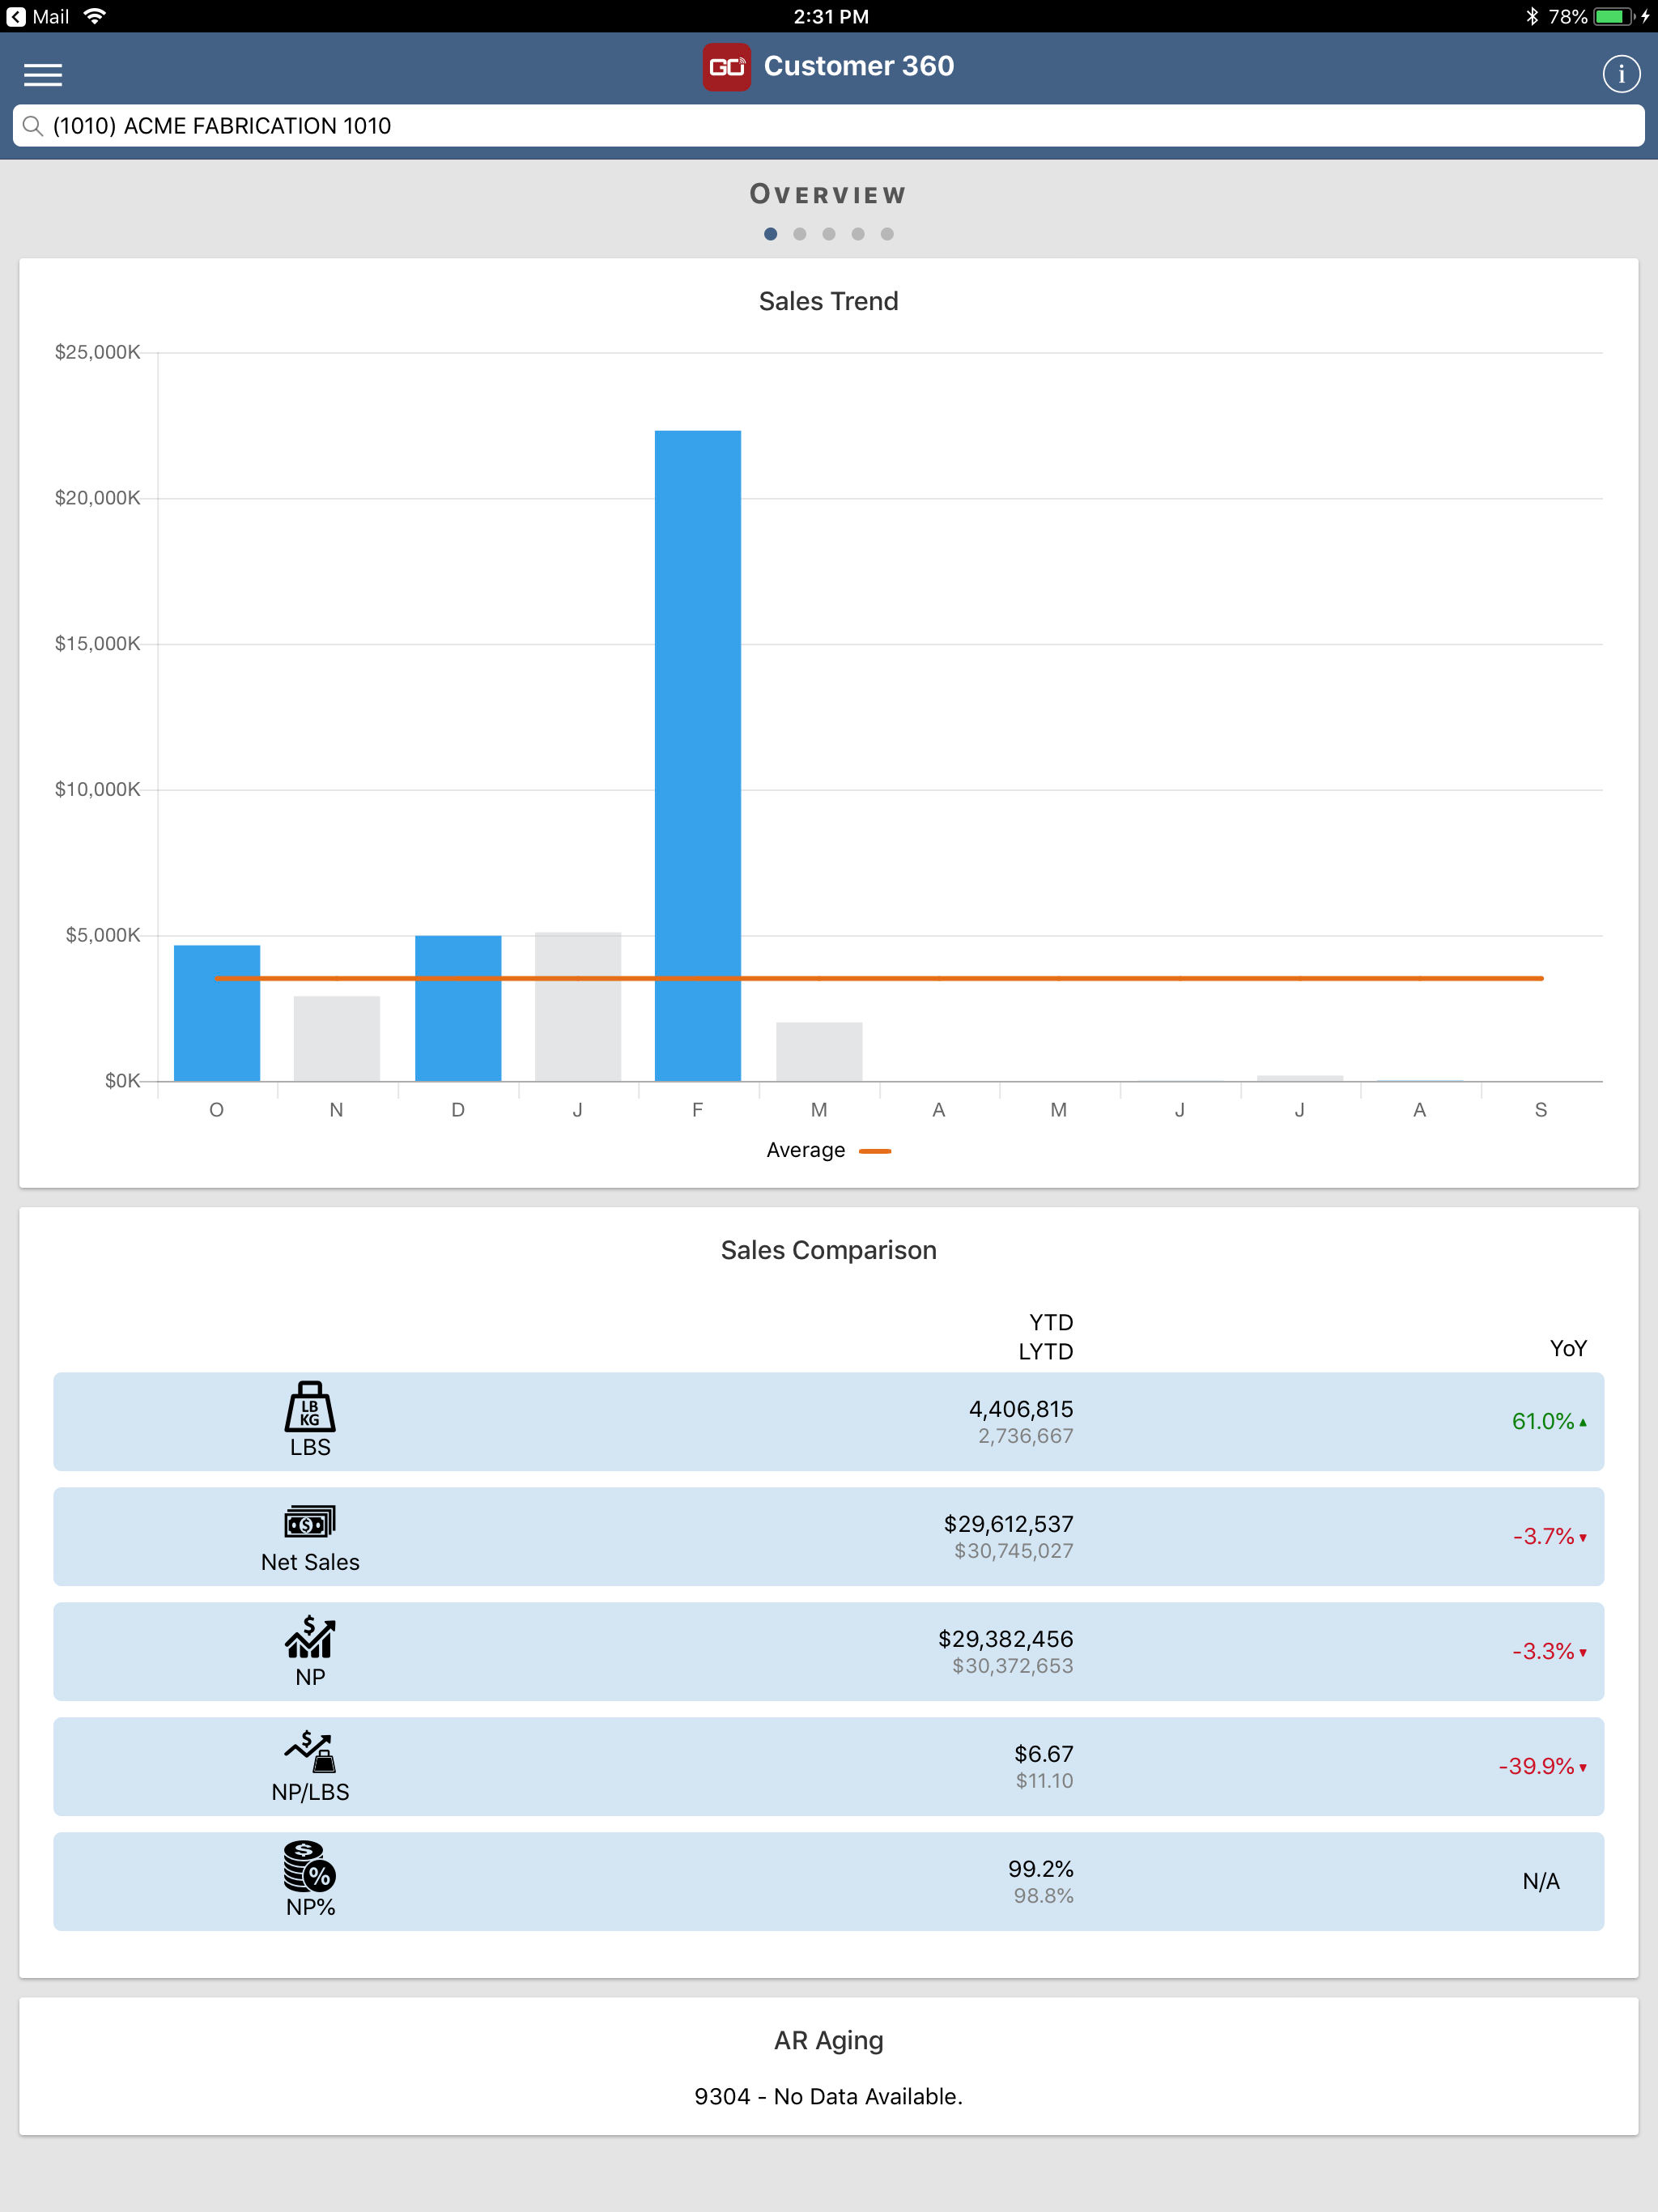The height and width of the screenshot is (2212, 1658).
Task: Tap red down arrow beside -39.9%
Action: click(x=1583, y=1768)
